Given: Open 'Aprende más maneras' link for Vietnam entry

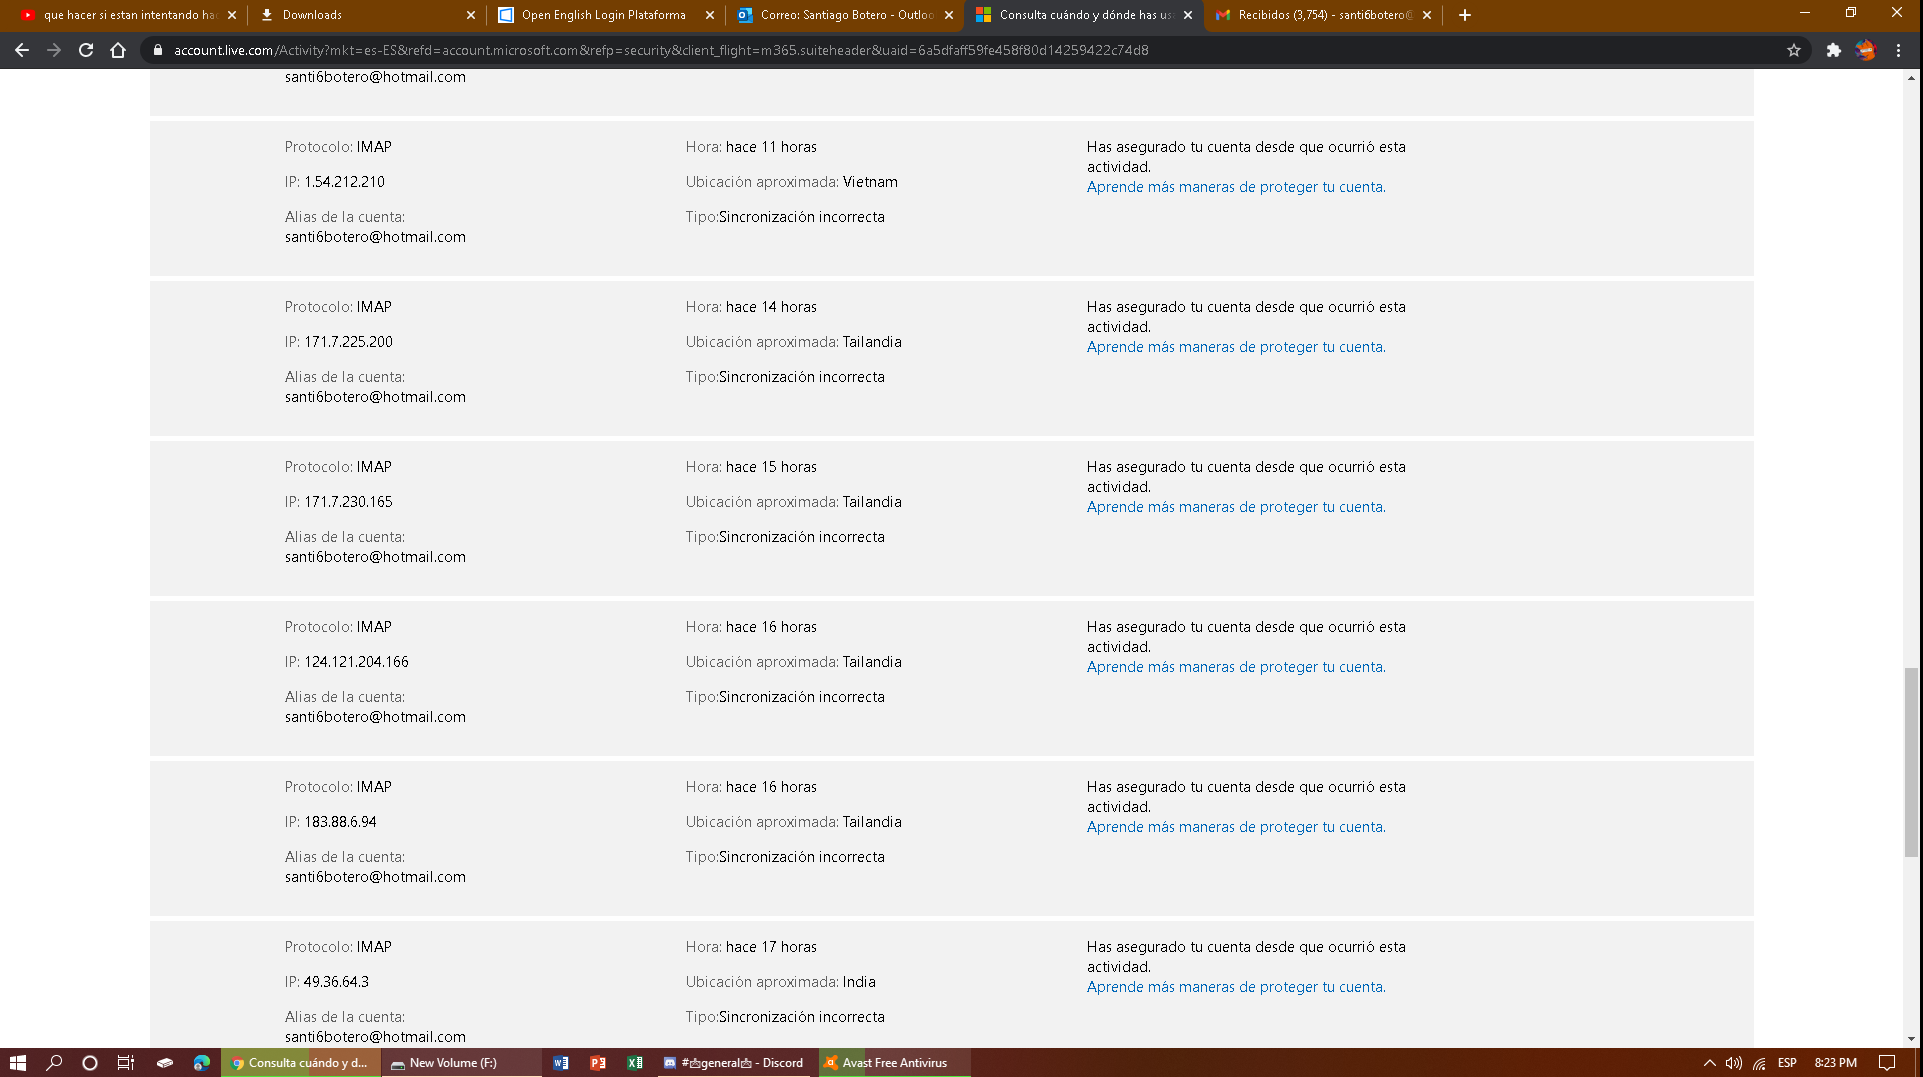Looking at the screenshot, I should coord(1236,187).
